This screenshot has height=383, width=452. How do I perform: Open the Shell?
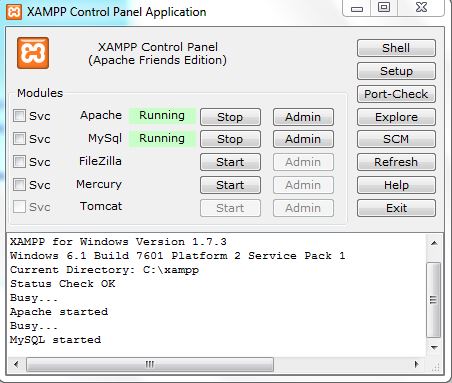(396, 48)
